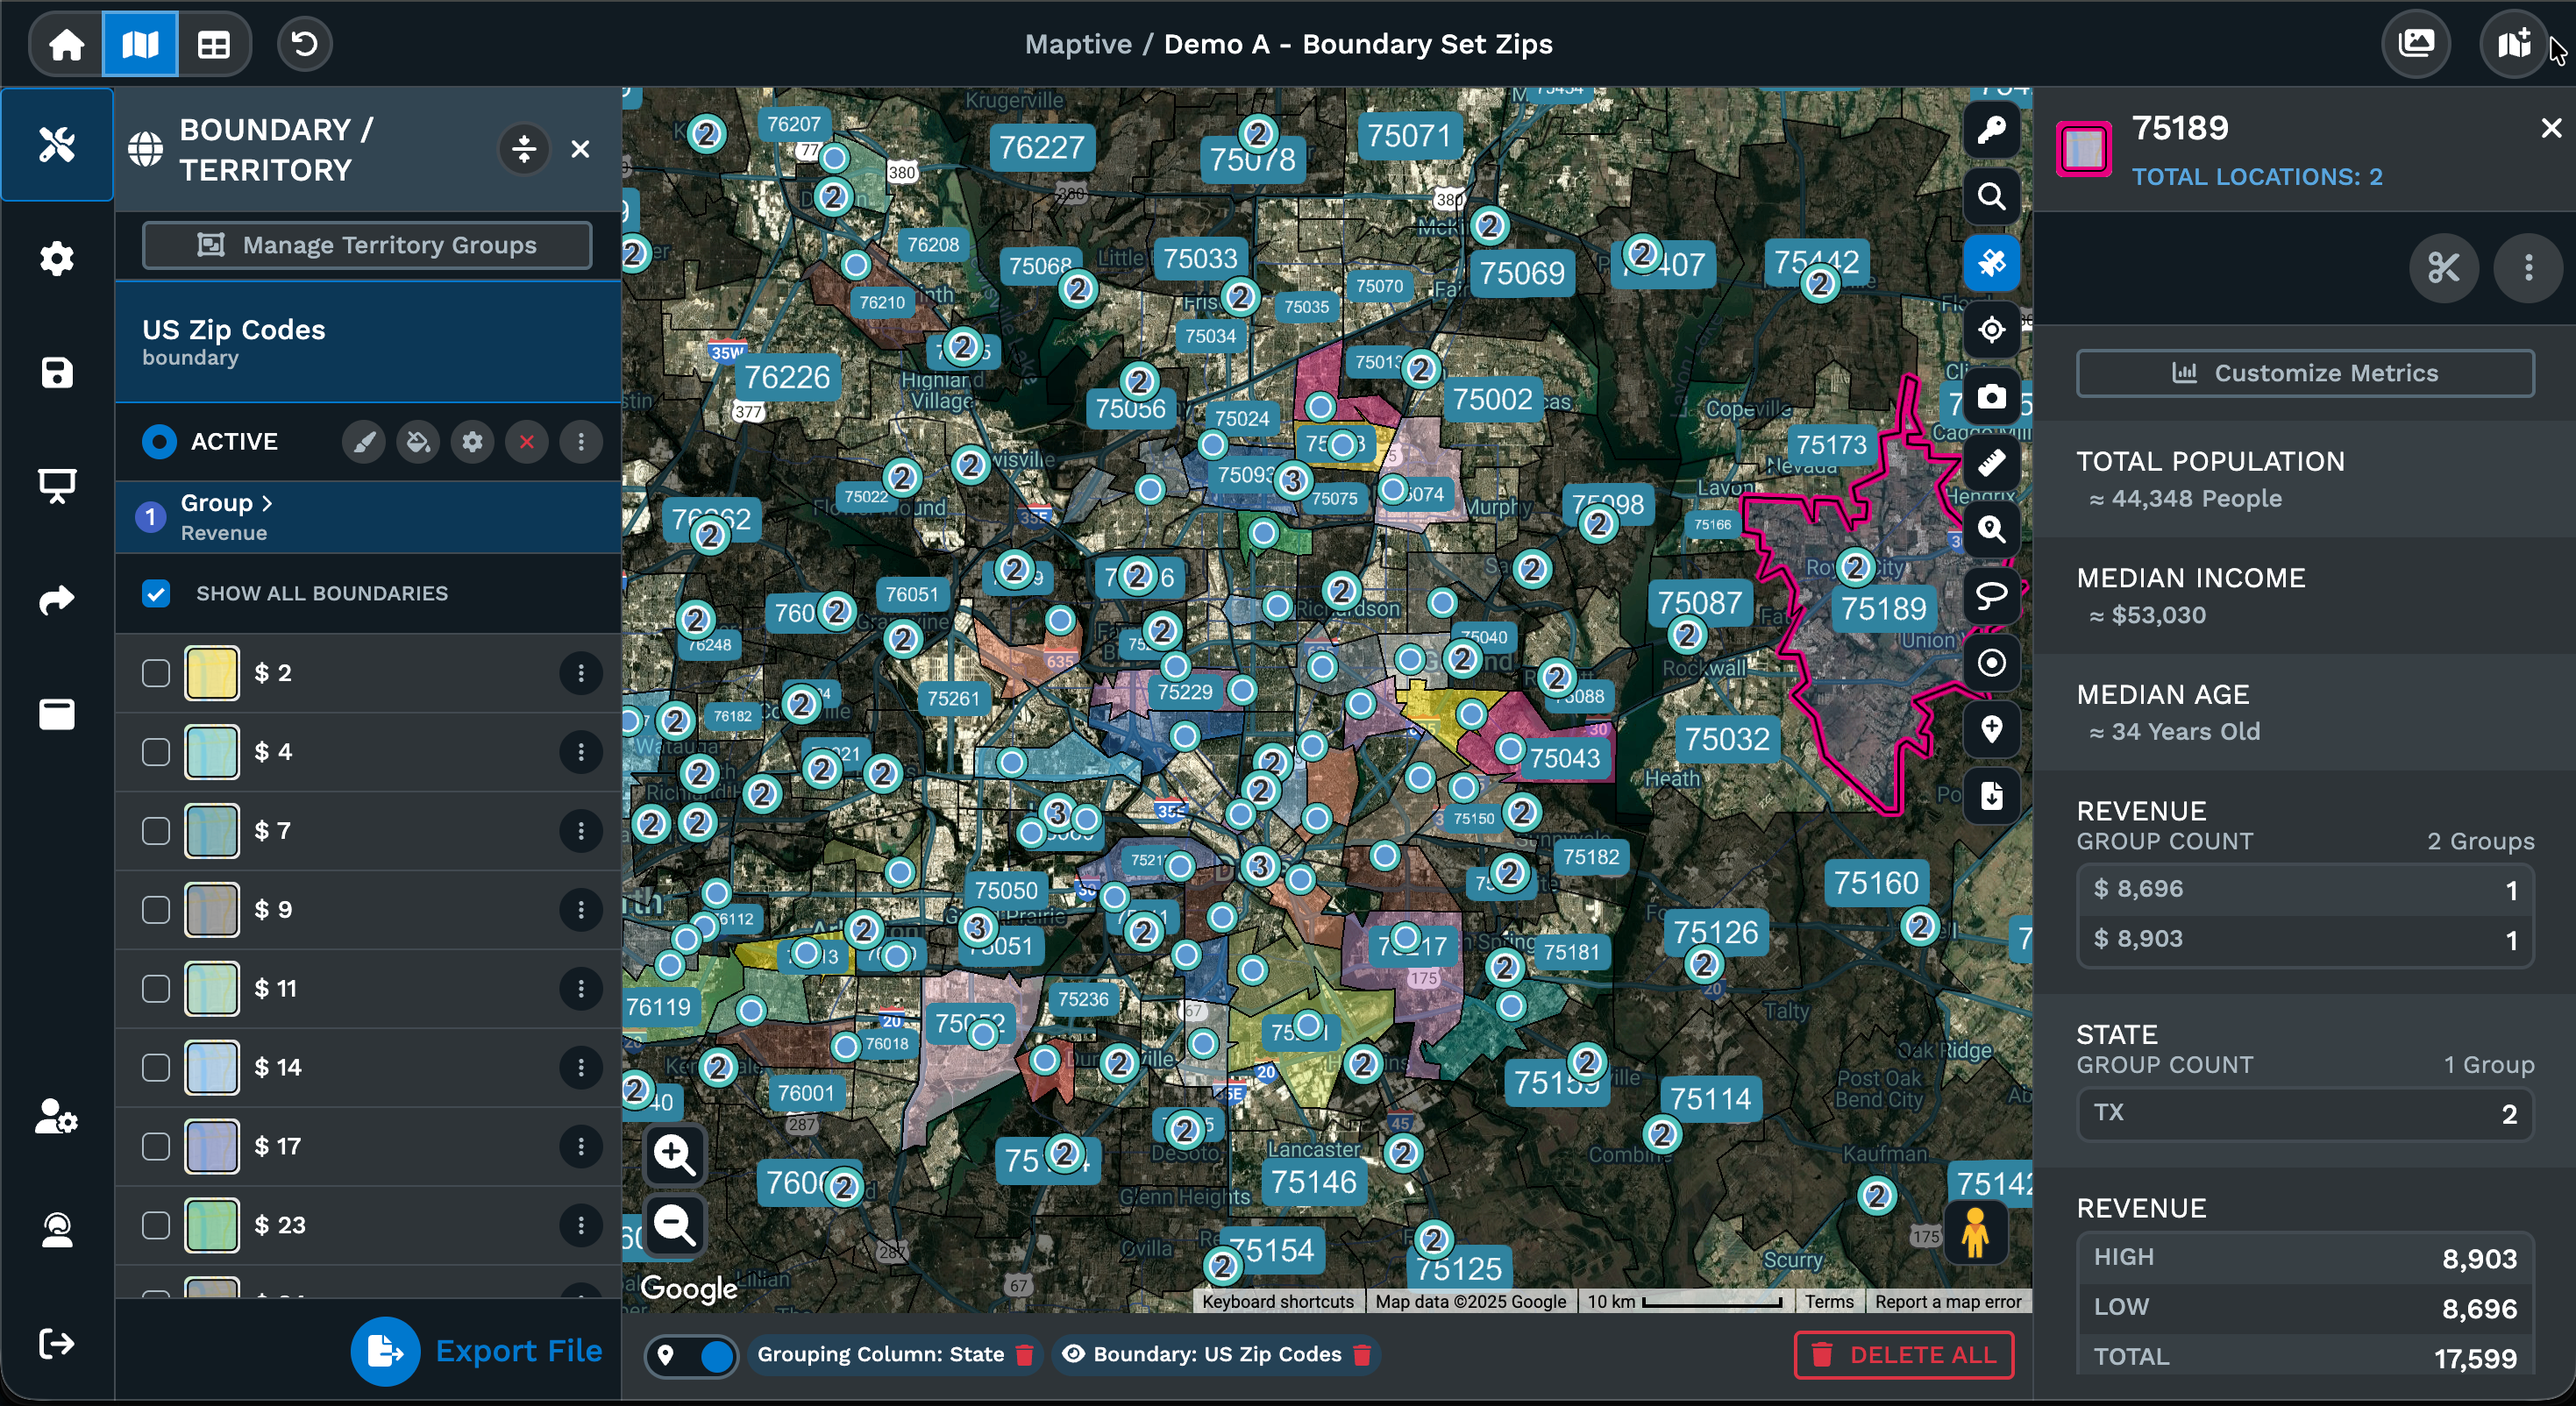Viewport: 2576px width, 1406px height.
Task: Click the add location pin tool
Action: pos(1992,730)
